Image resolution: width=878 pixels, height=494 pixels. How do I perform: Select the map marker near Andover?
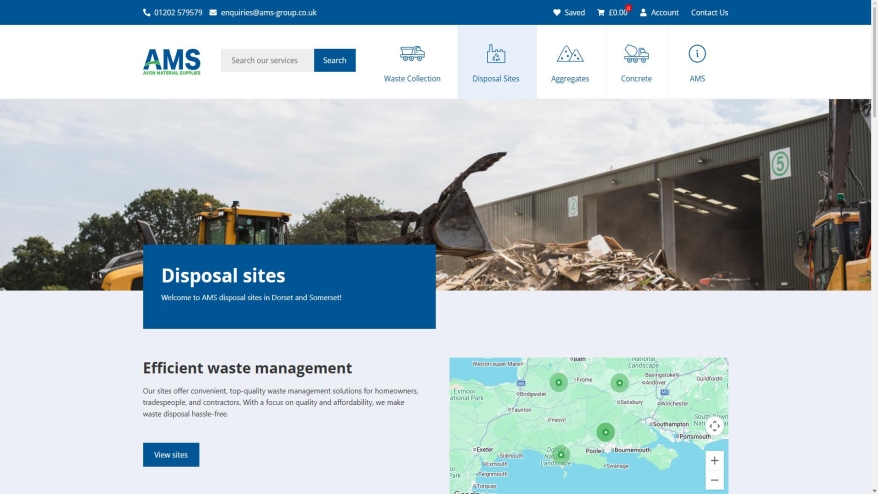[619, 383]
